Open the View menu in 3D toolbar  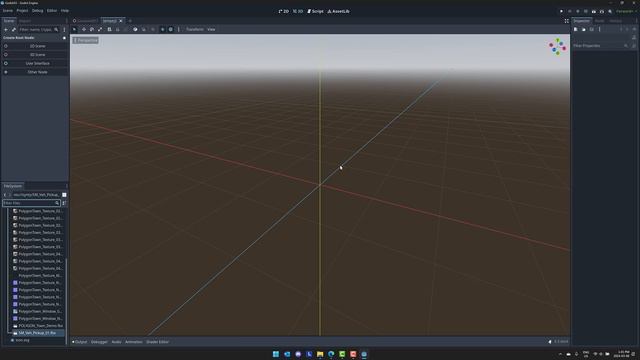[211, 29]
